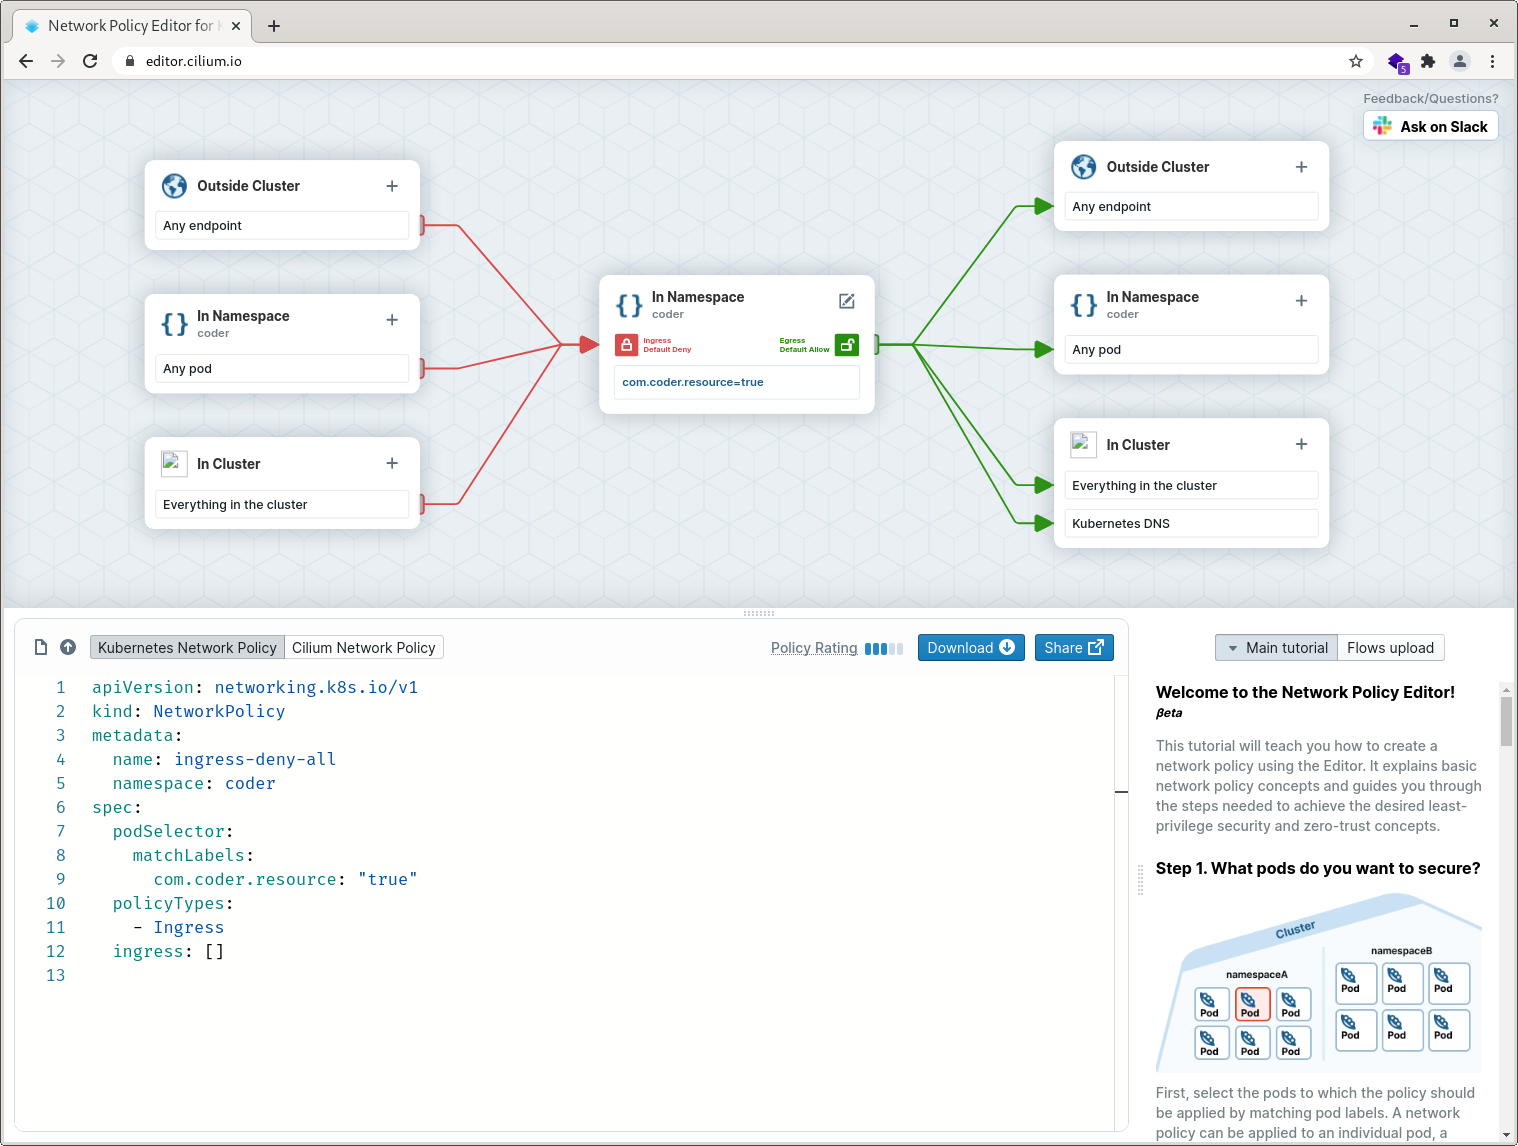Image resolution: width=1518 pixels, height=1146 pixels.
Task: Select right Any pod egress rule
Action: point(1191,349)
